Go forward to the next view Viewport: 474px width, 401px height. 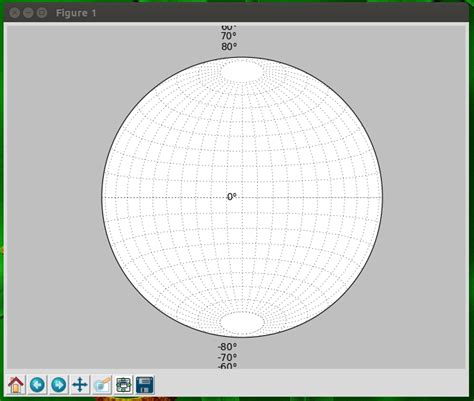(59, 385)
